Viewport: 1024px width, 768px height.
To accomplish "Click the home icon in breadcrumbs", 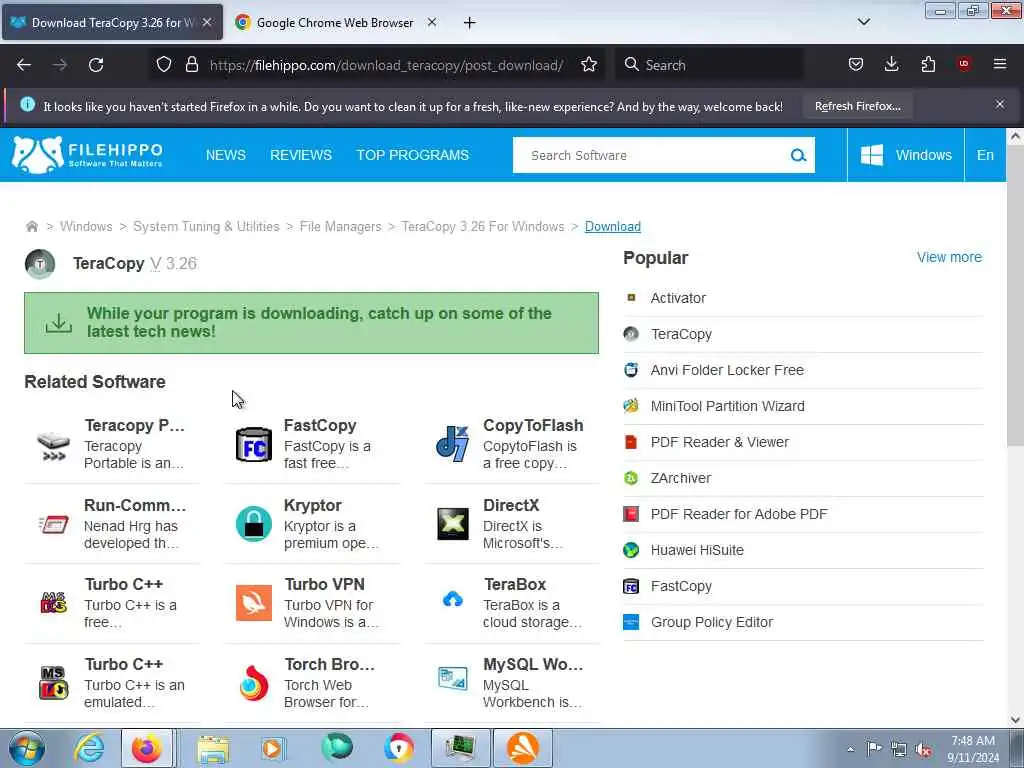I will click(31, 227).
